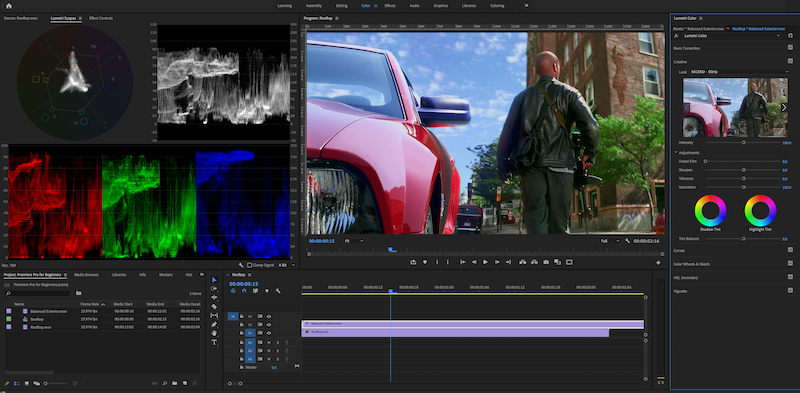The image size is (800, 393).
Task: Click the Highlight Tint color wheel
Action: (760, 210)
